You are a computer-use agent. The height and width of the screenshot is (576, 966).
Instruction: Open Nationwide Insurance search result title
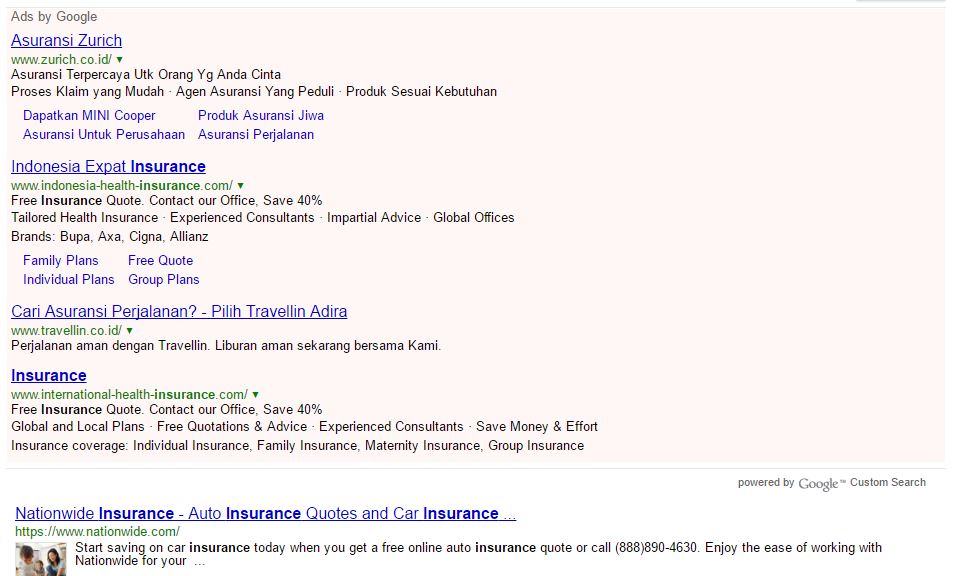[266, 514]
